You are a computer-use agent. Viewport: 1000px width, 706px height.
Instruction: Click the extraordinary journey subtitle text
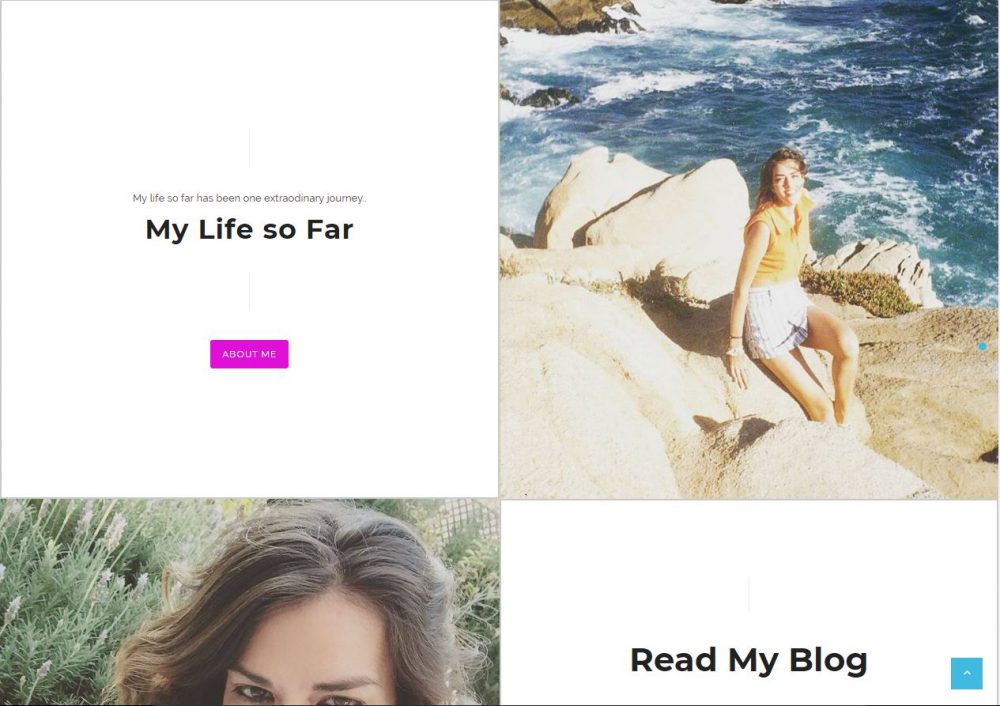(249, 198)
